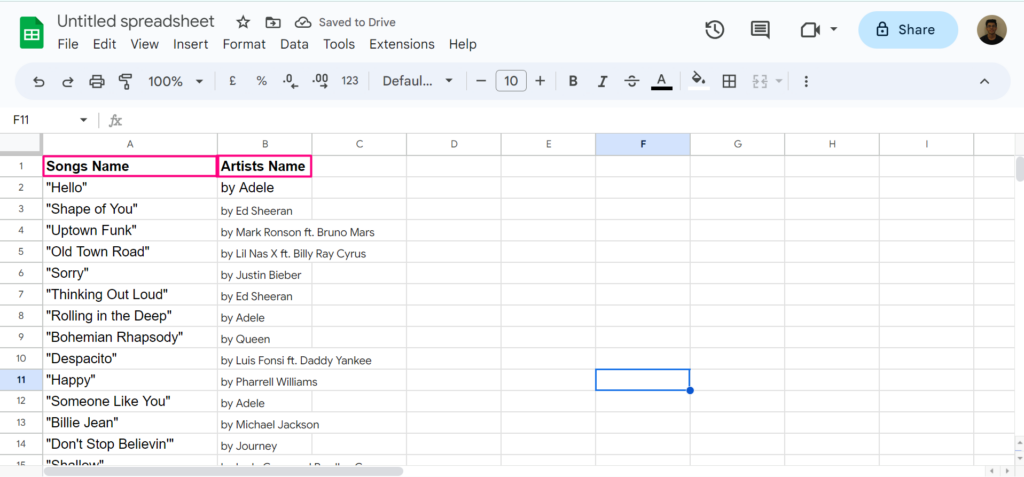The width and height of the screenshot is (1024, 477).
Task: Open the Insert menu
Action: [191, 44]
